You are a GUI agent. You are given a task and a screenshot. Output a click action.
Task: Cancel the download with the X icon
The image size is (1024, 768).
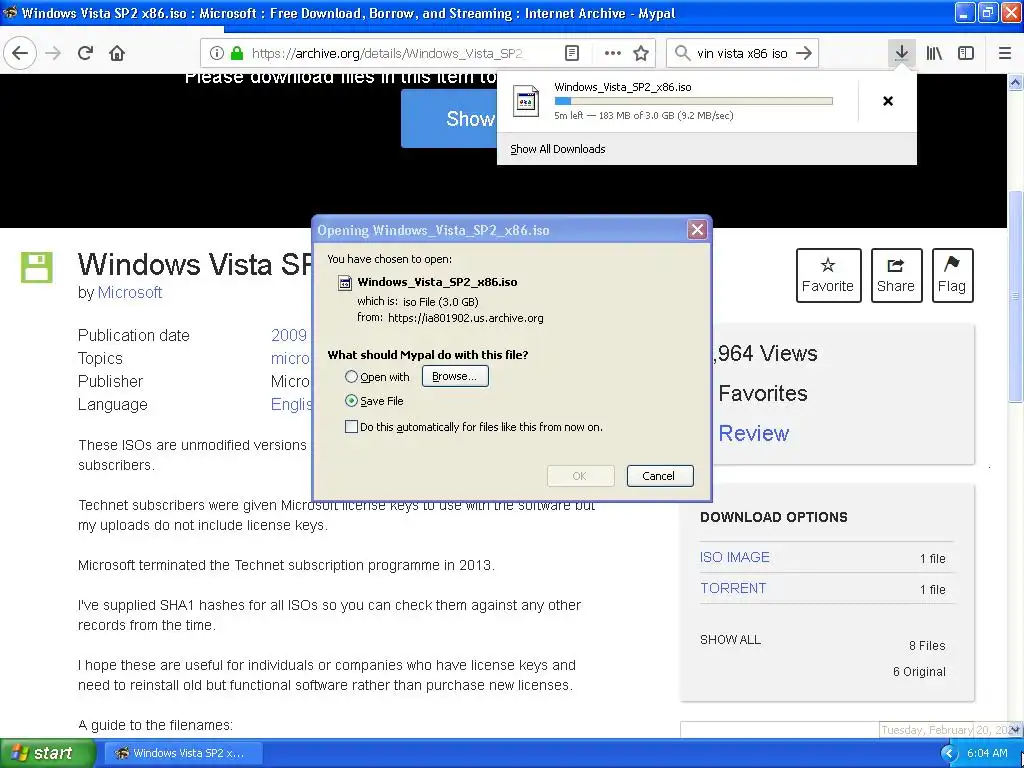888,101
